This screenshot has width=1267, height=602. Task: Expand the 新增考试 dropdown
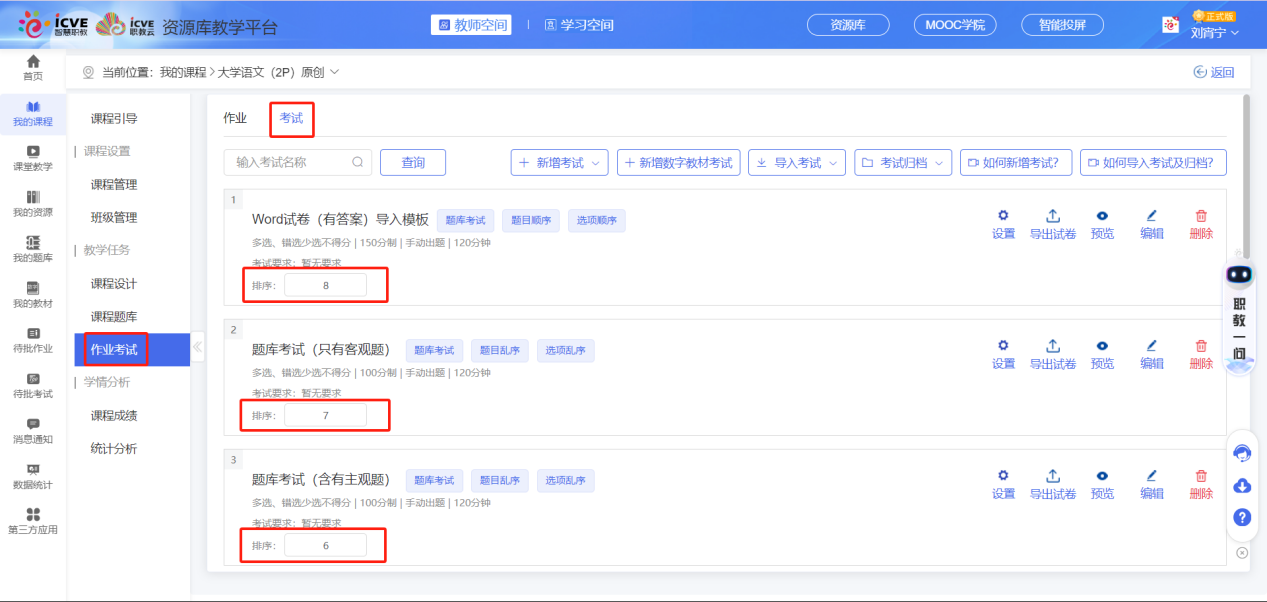pyautogui.click(x=559, y=163)
